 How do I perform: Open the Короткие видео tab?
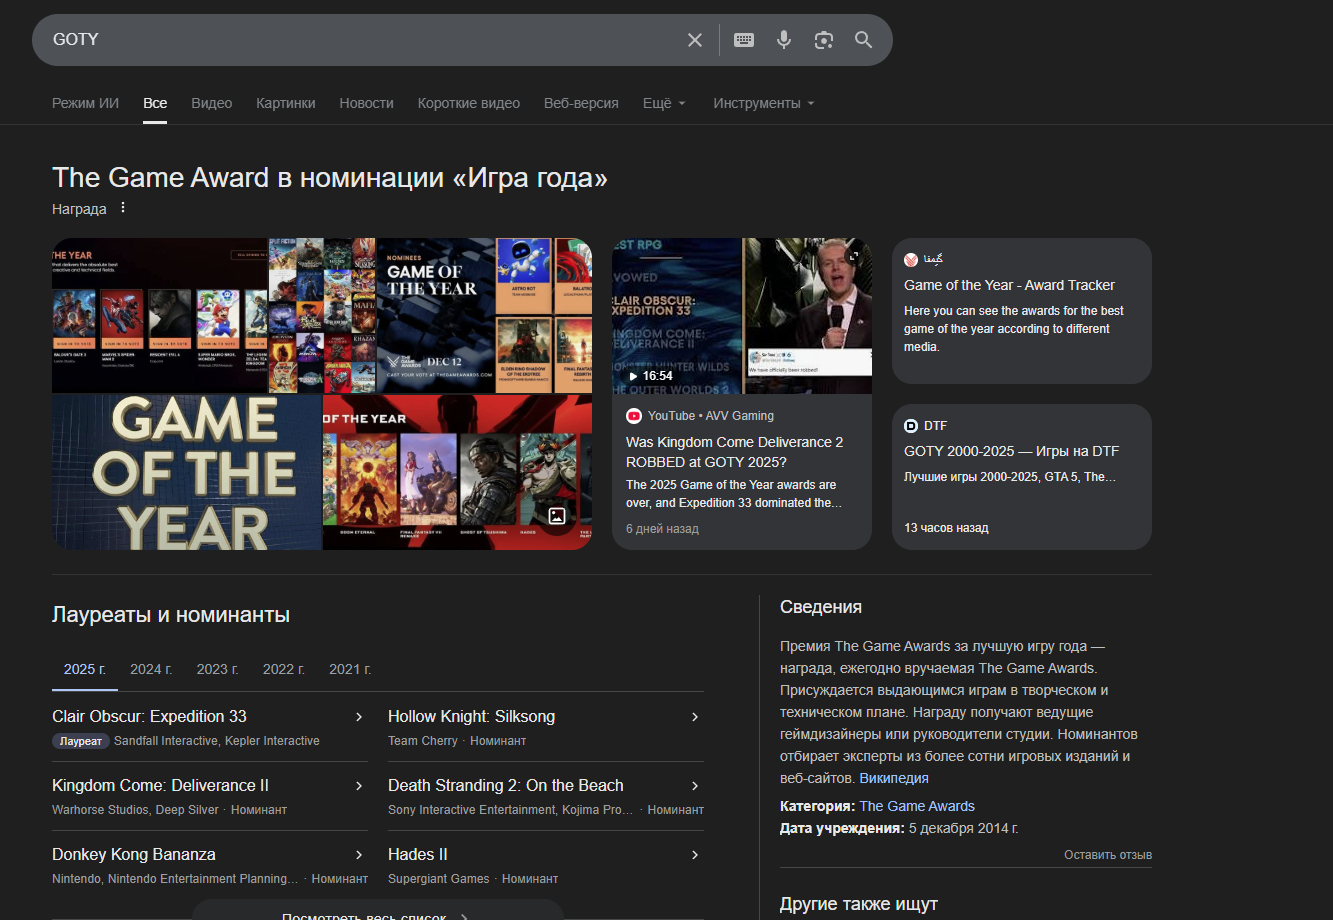click(x=469, y=103)
